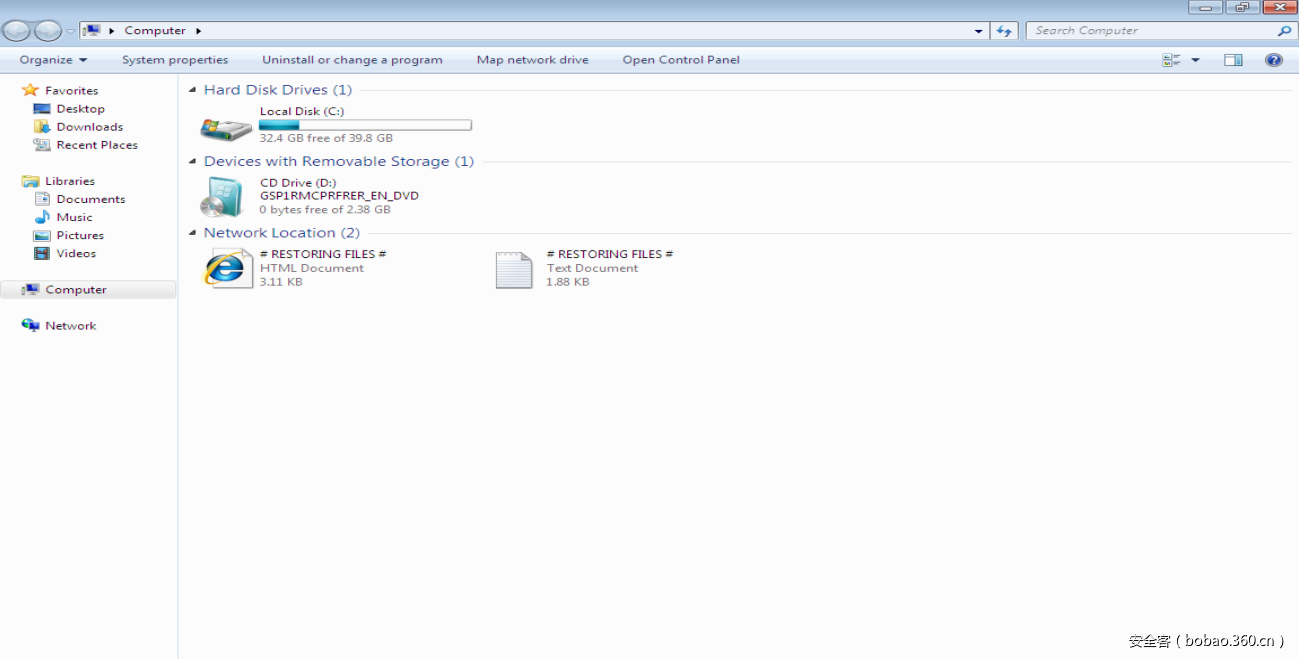Viewport: 1299px width, 659px height.
Task: Click the Change your view icon
Action: (1171, 60)
